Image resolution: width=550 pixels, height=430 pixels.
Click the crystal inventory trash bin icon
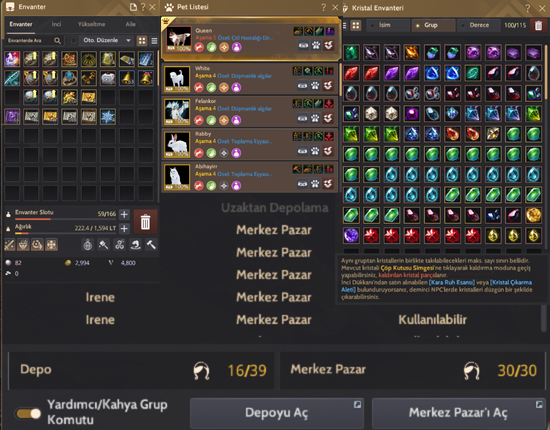[x=538, y=25]
